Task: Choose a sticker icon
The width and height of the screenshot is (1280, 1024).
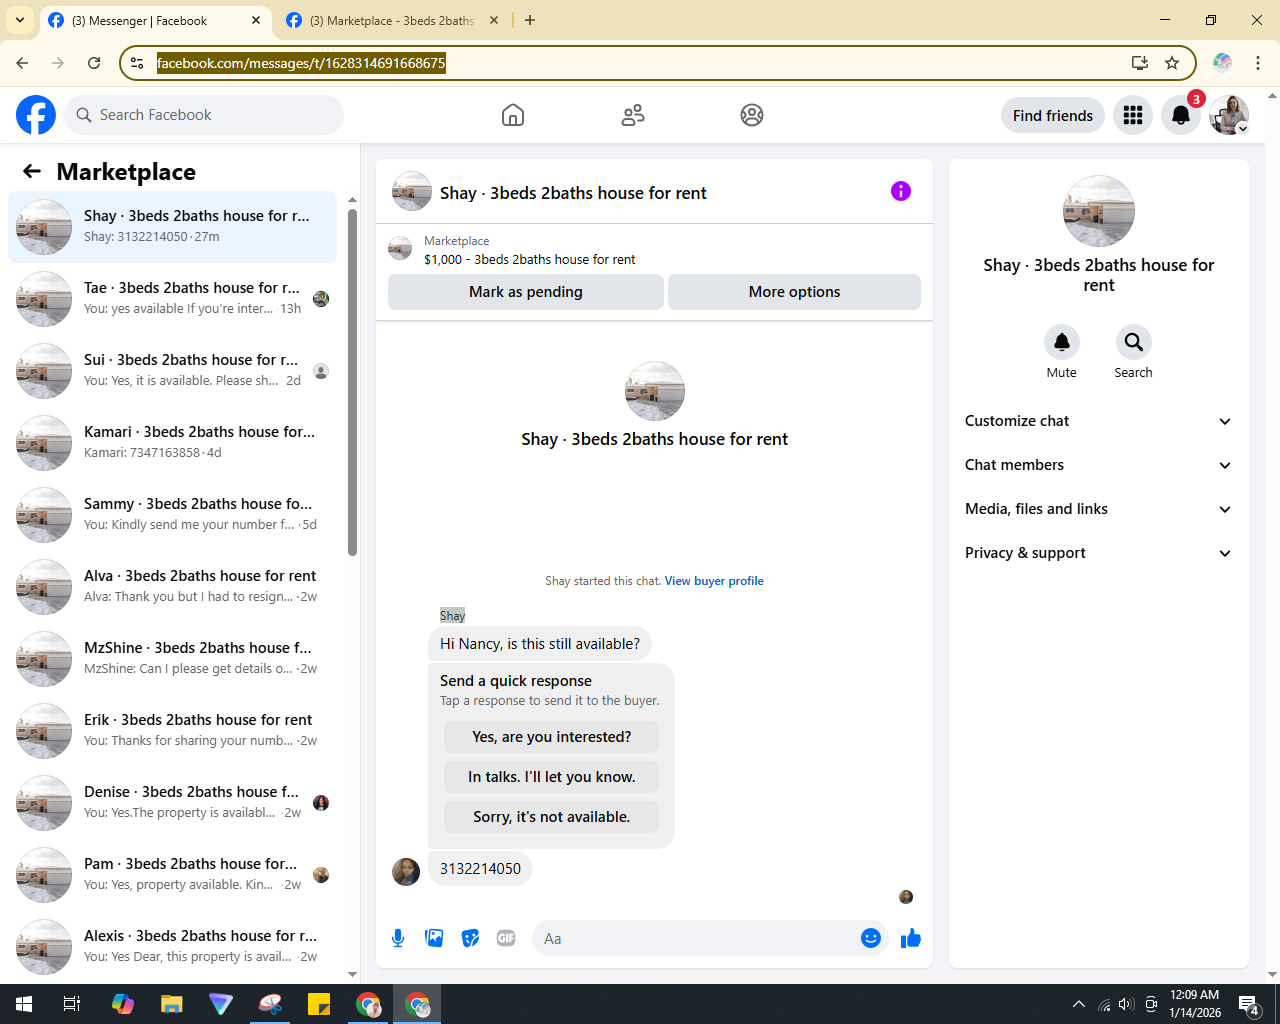Action: (470, 938)
